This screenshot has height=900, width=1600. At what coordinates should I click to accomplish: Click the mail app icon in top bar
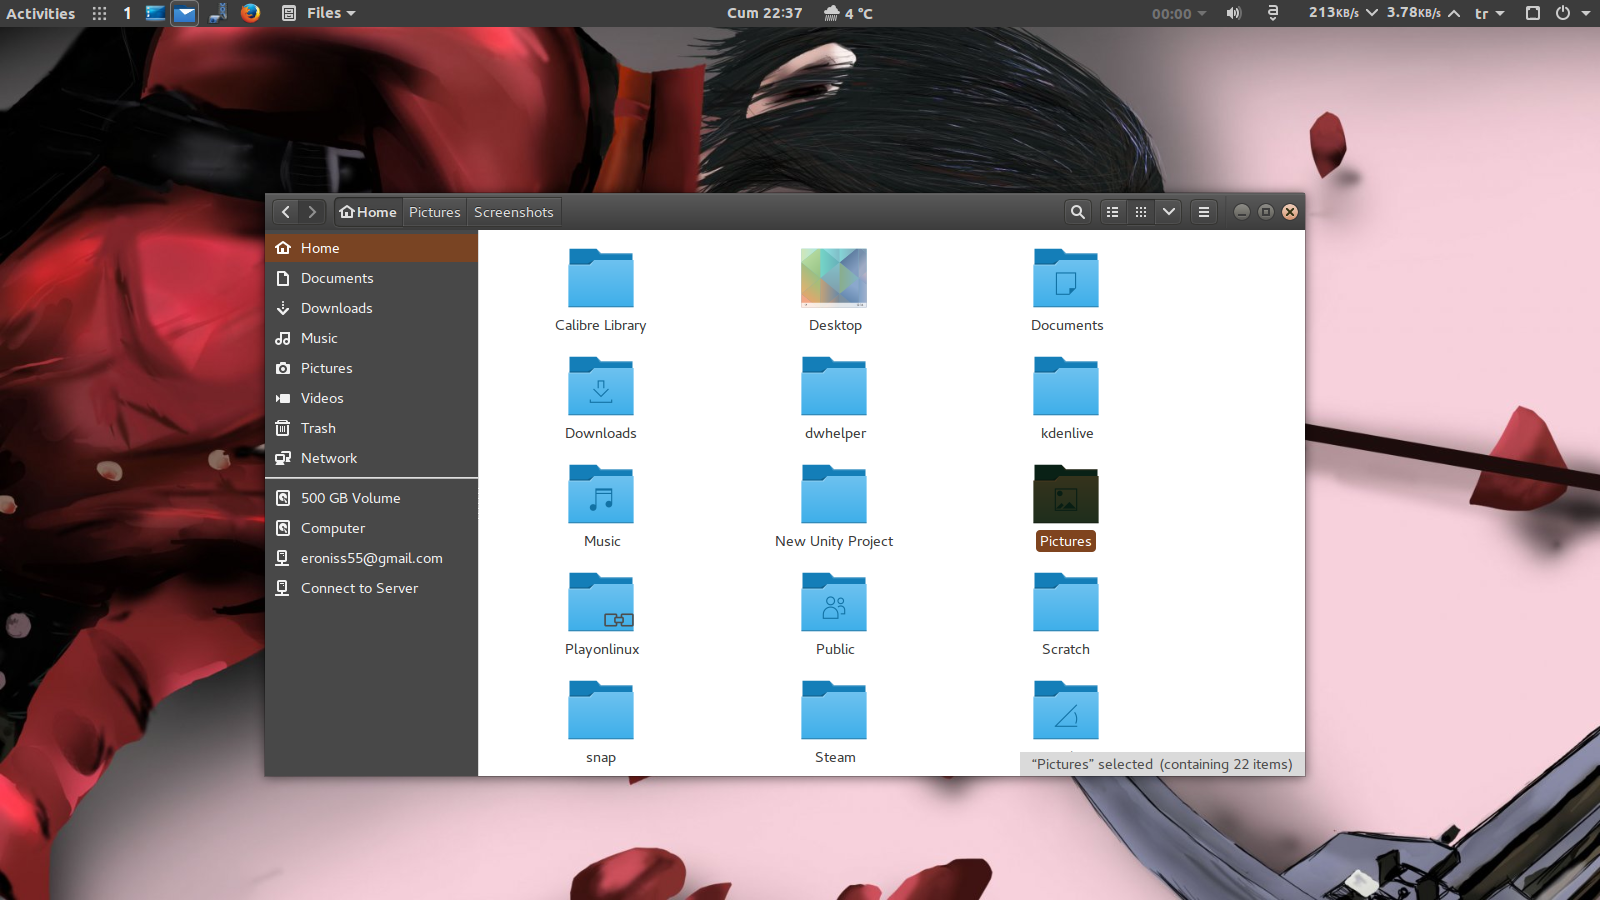tap(185, 13)
